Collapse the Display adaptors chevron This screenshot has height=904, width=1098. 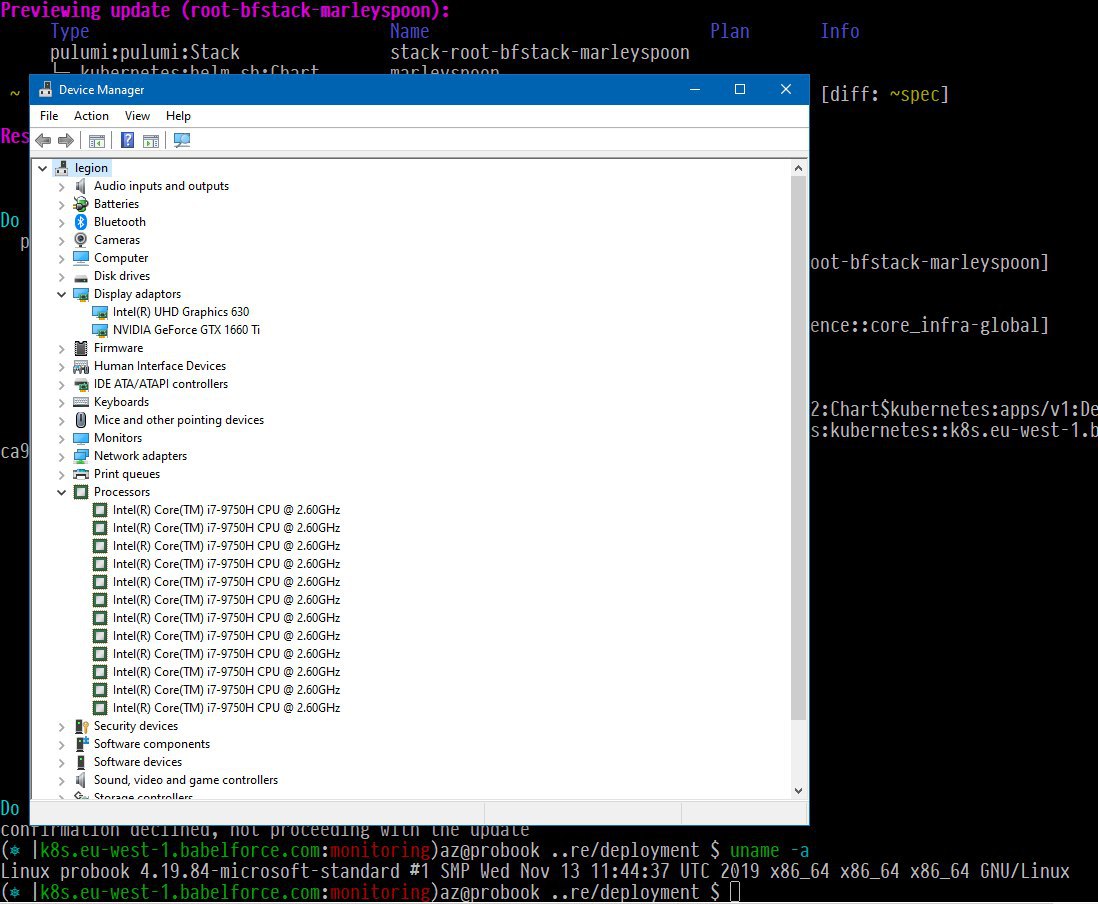(62, 294)
